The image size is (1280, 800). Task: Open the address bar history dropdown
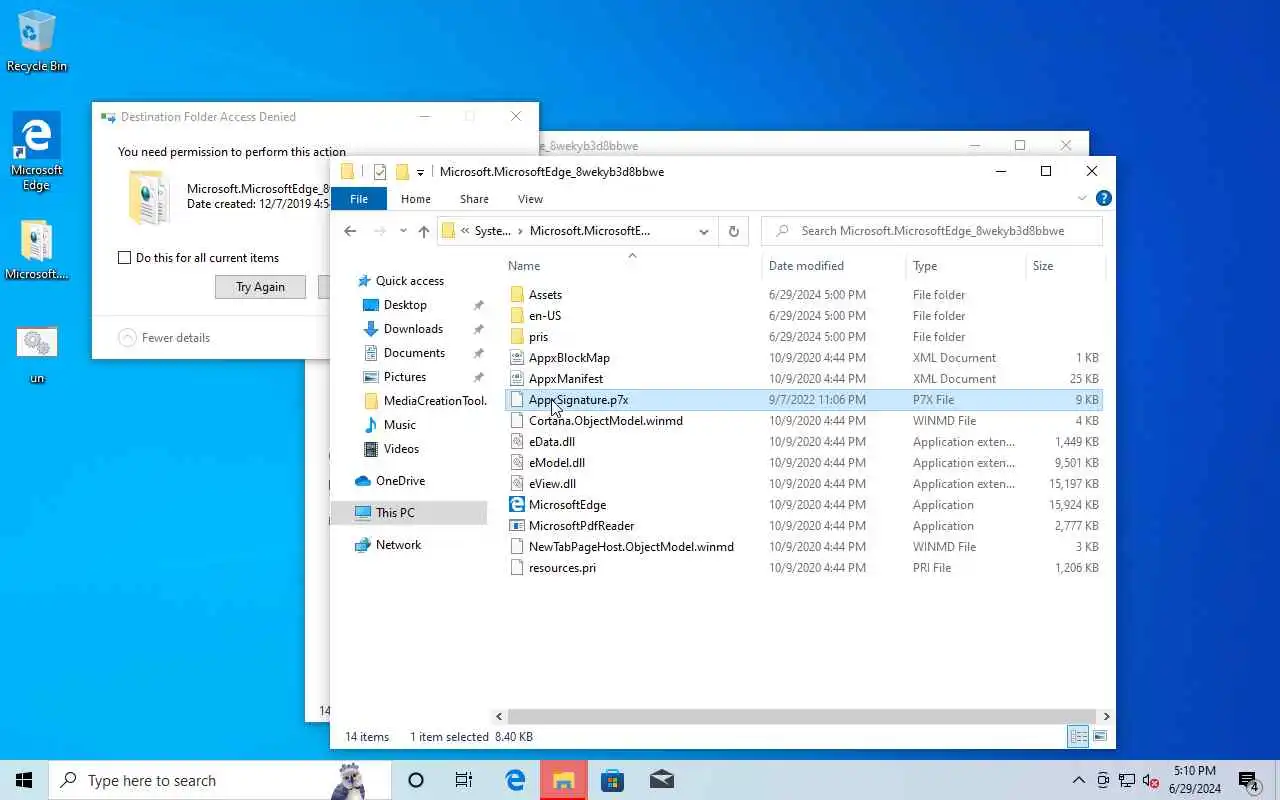click(x=704, y=231)
